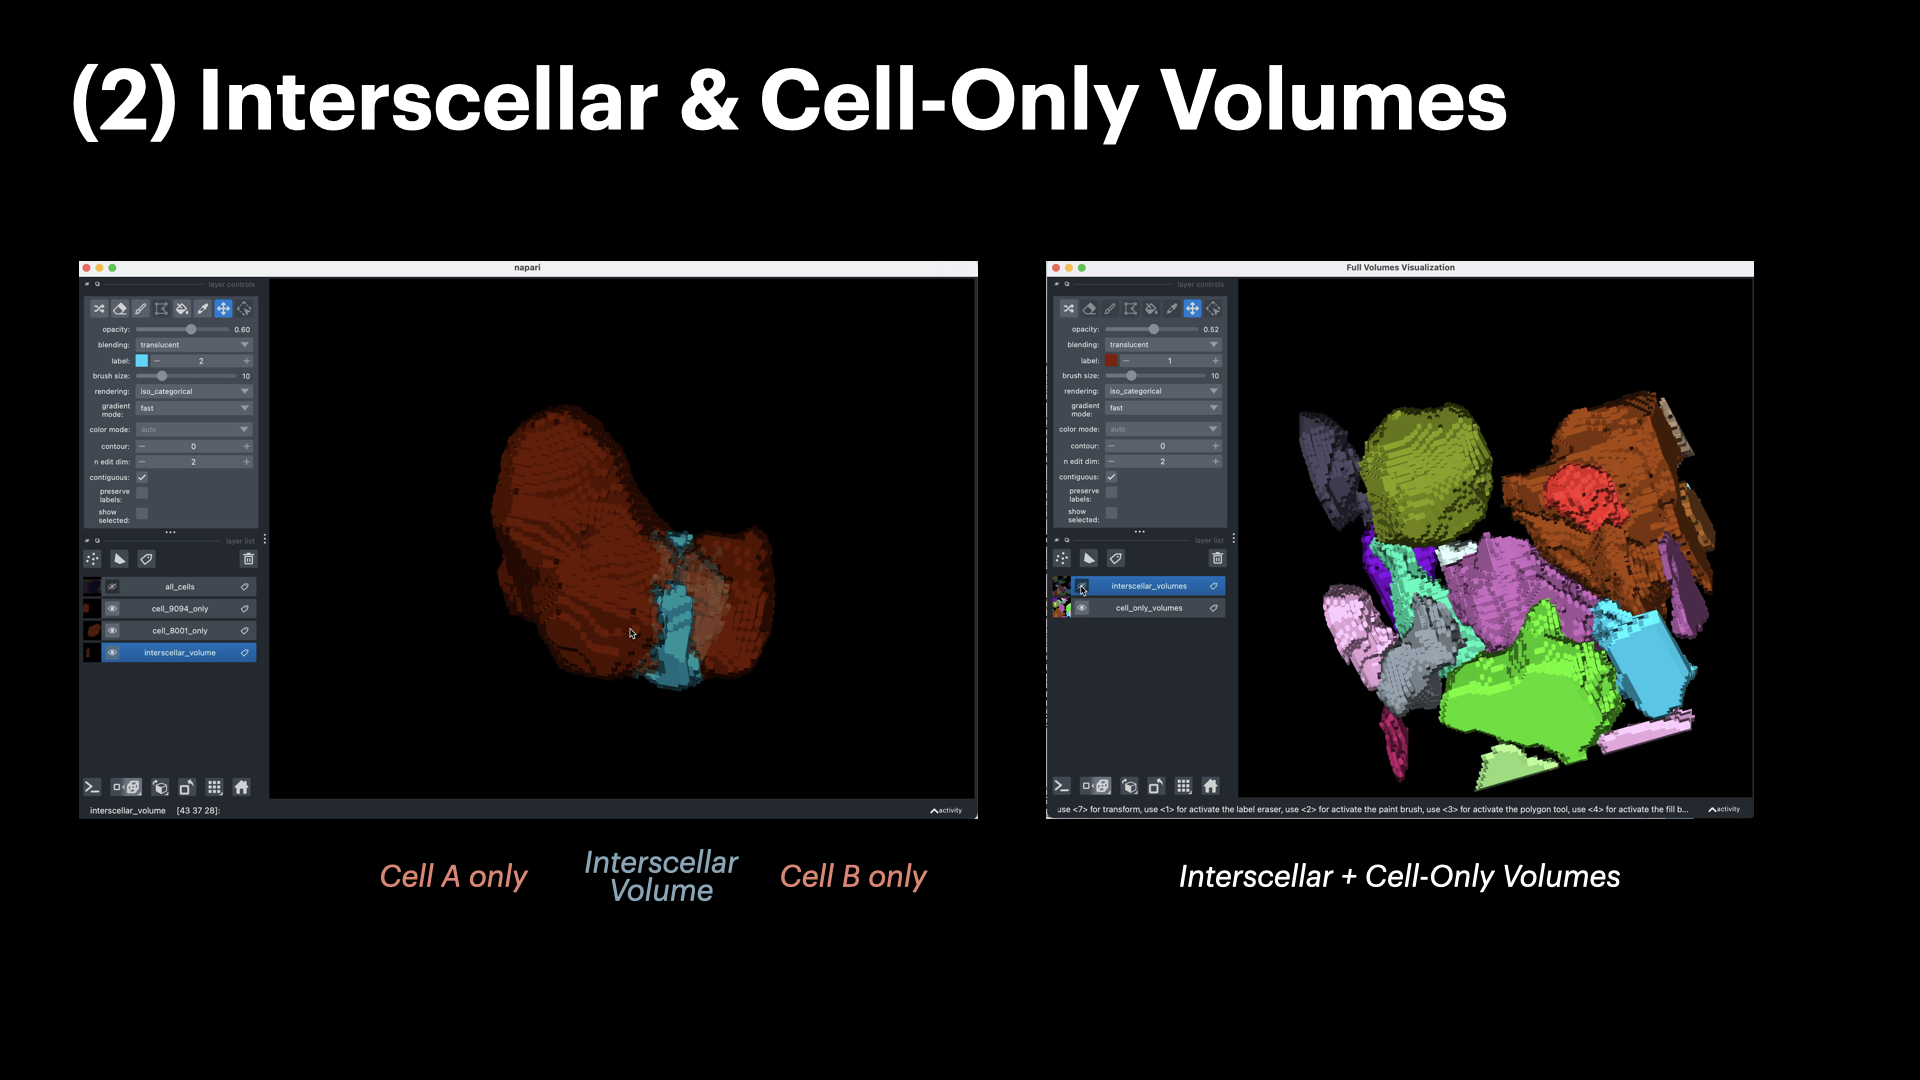This screenshot has width=1920, height=1080.
Task: Select the fill bucket in napari window
Action: [x=182, y=309]
